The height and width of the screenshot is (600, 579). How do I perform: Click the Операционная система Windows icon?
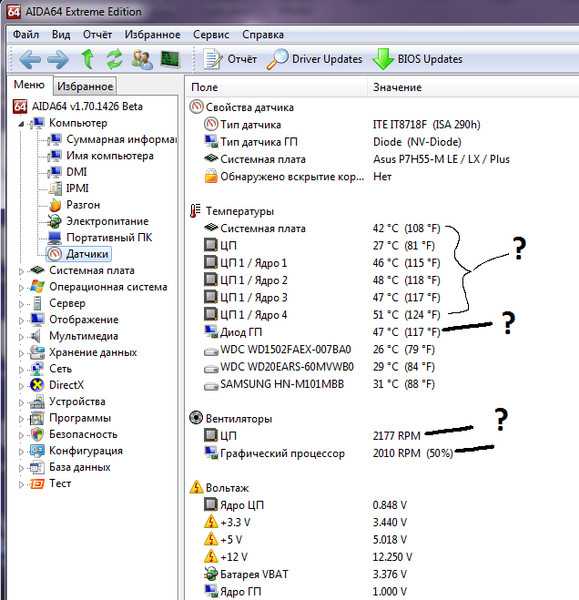(x=37, y=287)
